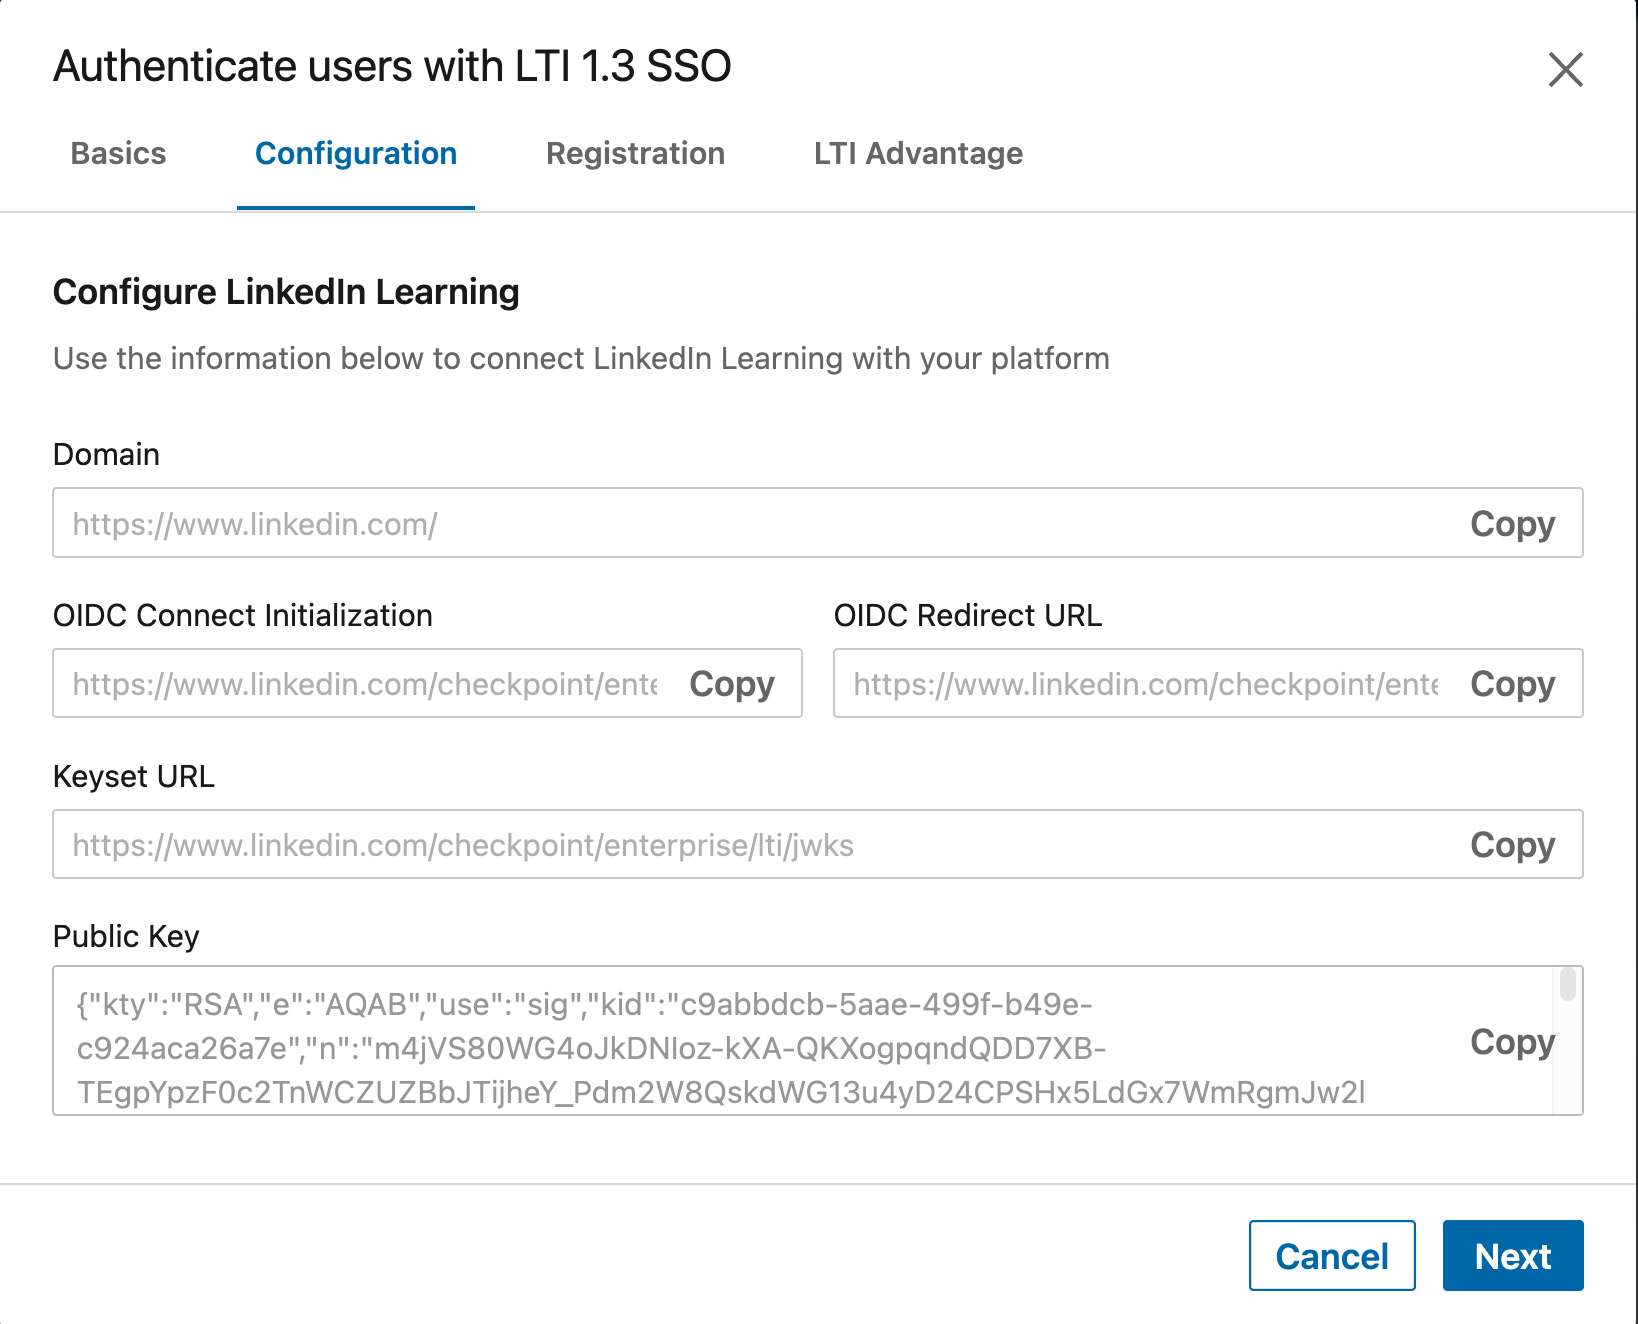Image resolution: width=1638 pixels, height=1324 pixels.
Task: Cancel the LTI 1.3 SSO setup
Action: coord(1332,1255)
